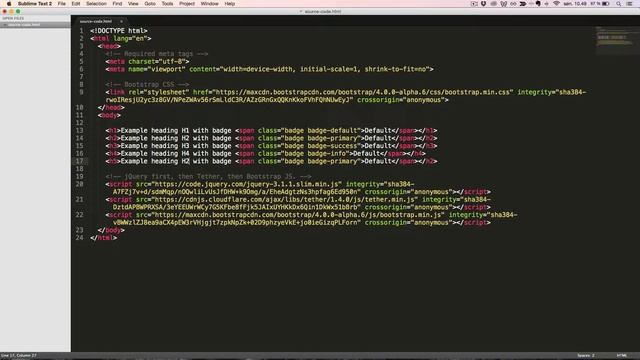Screen dimensions: 640x360
Task: Open the View menu
Action: [x=133, y=4]
